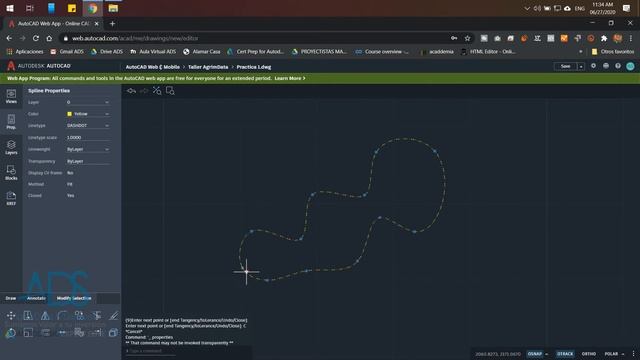Open POLAR settings arrow in status bar

(623, 354)
